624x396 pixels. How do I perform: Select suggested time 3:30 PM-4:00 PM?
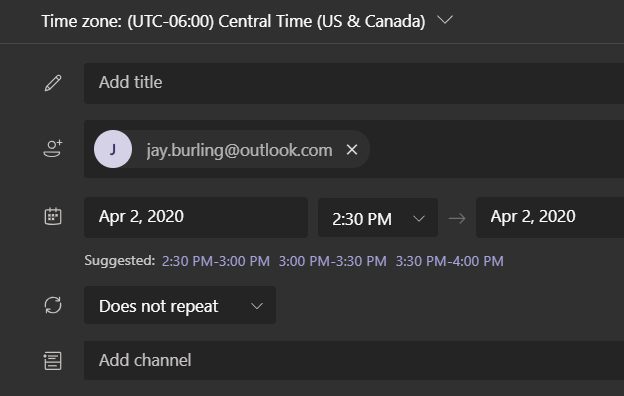(450, 261)
